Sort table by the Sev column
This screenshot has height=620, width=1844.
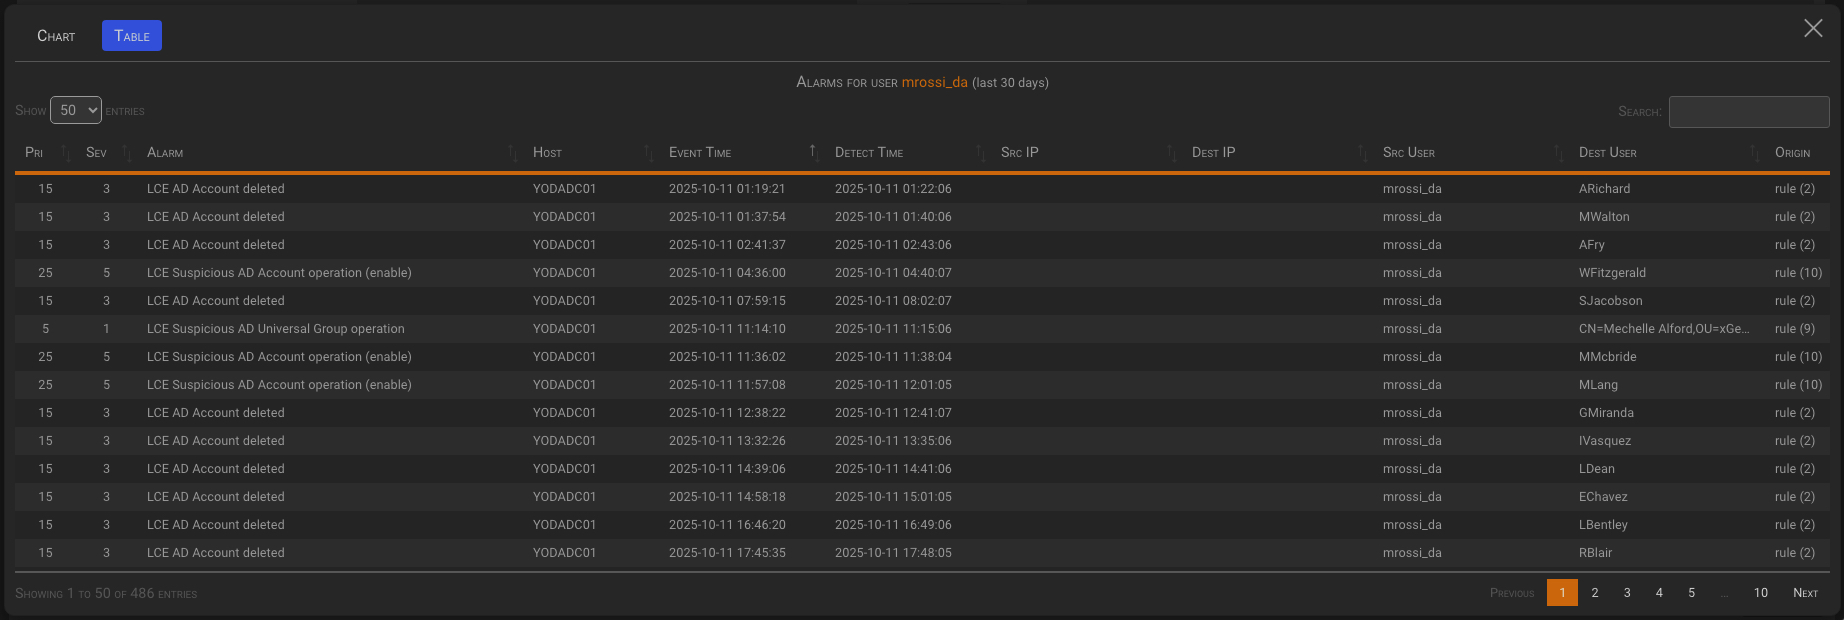[x=97, y=152]
